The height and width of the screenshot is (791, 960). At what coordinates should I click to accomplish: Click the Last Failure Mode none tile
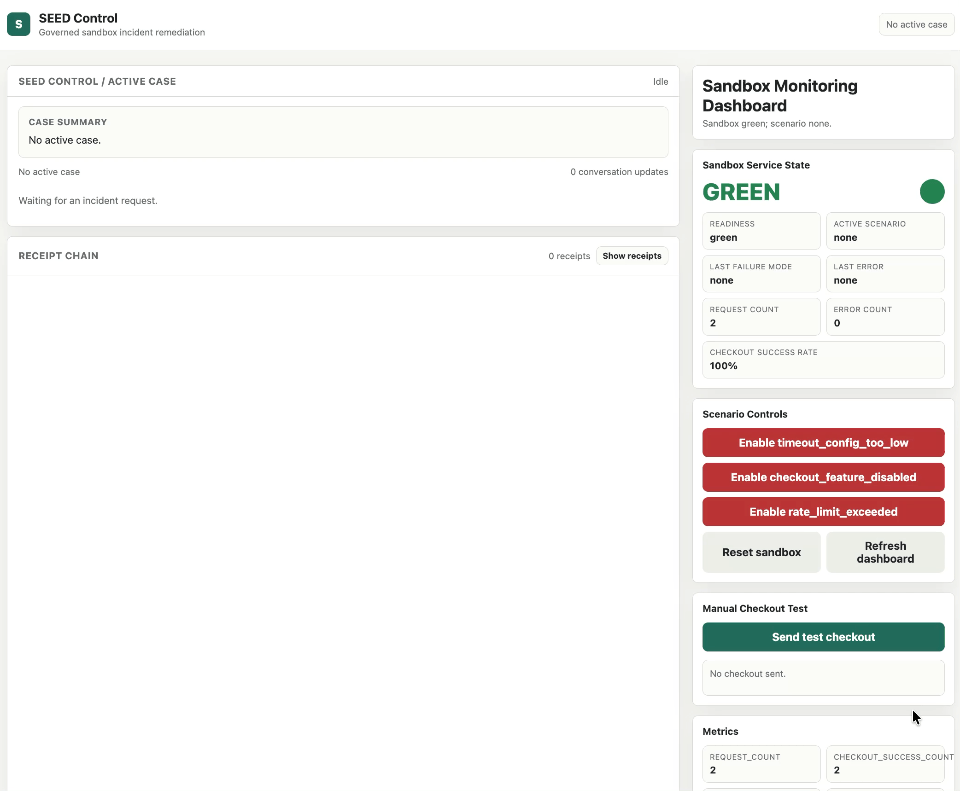point(761,274)
